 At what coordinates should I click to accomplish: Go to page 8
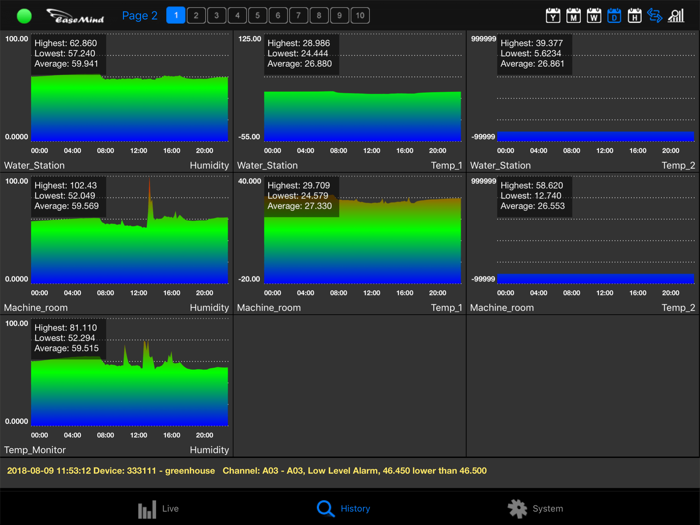coord(319,16)
